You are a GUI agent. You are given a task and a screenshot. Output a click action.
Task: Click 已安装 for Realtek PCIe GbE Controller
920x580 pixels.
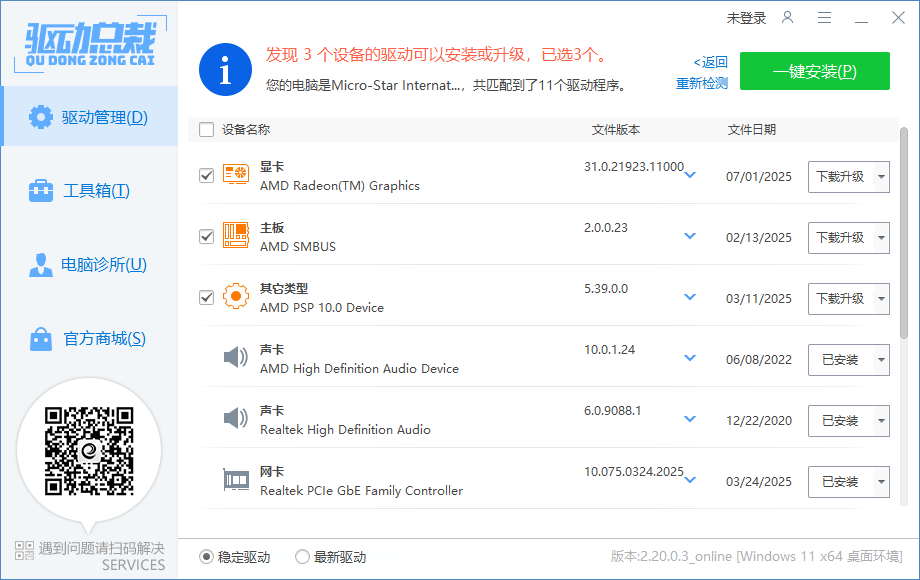pos(841,481)
